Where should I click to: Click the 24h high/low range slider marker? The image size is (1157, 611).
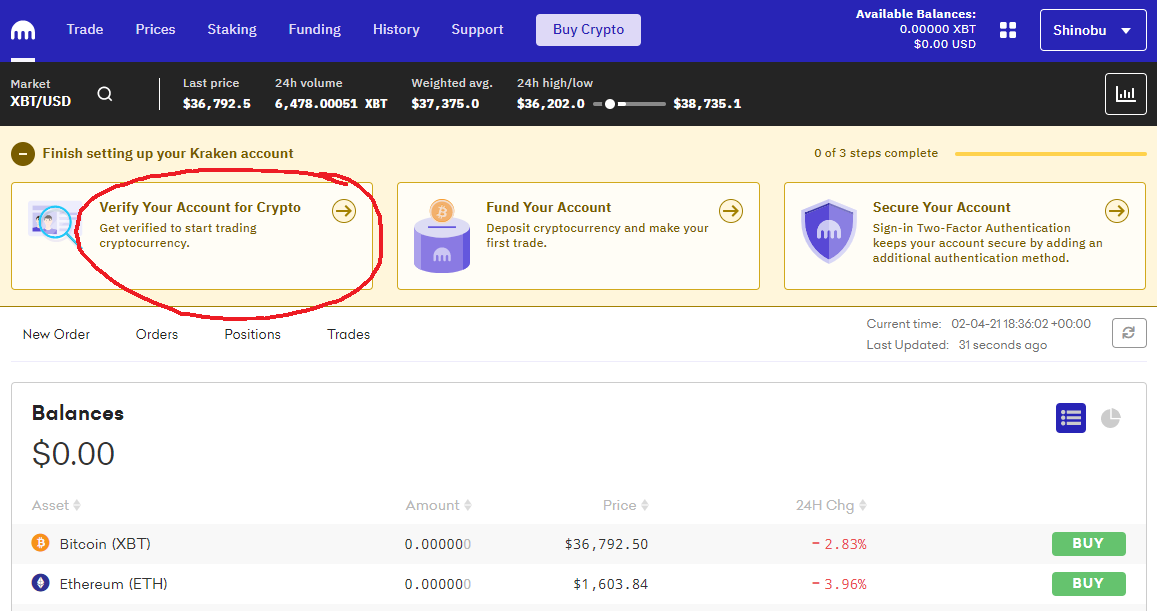[x=610, y=102]
